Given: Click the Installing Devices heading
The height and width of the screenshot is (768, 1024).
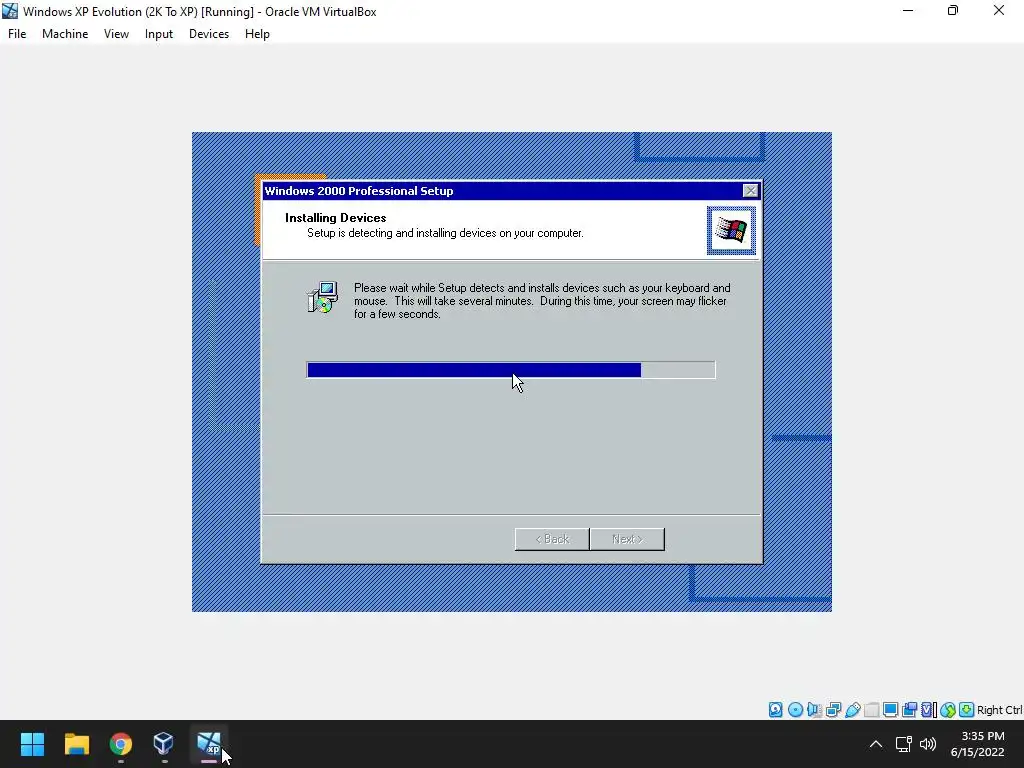Looking at the screenshot, I should tap(336, 218).
